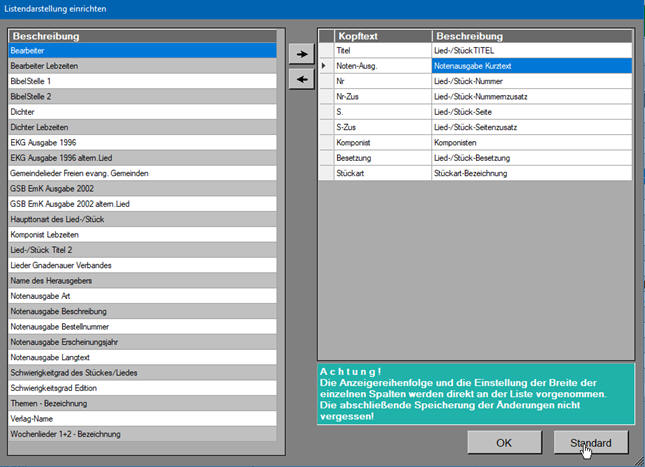645x467 pixels.
Task: Select Bearbeiter Lebzeiten entry
Action: [141, 65]
